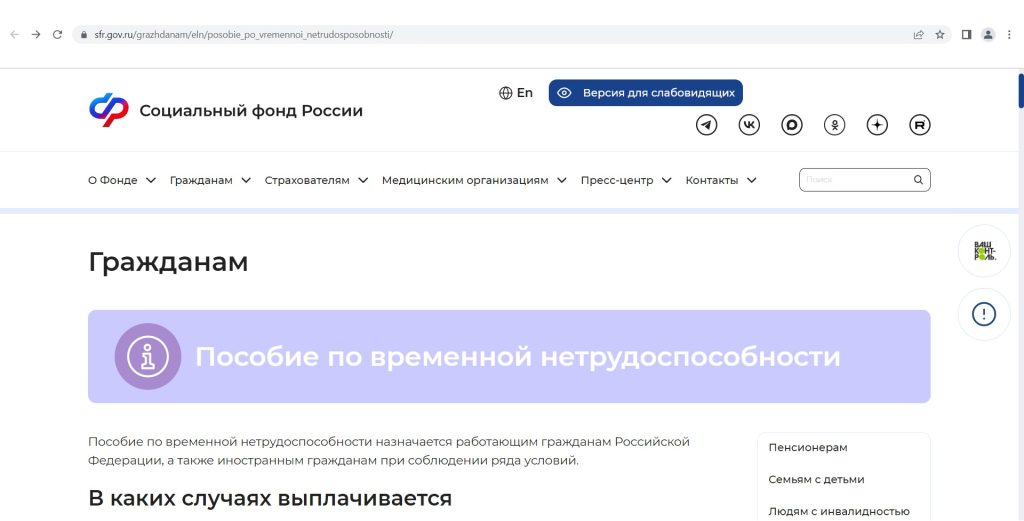Open the VK social link icon
1024x521 pixels.
(749, 125)
